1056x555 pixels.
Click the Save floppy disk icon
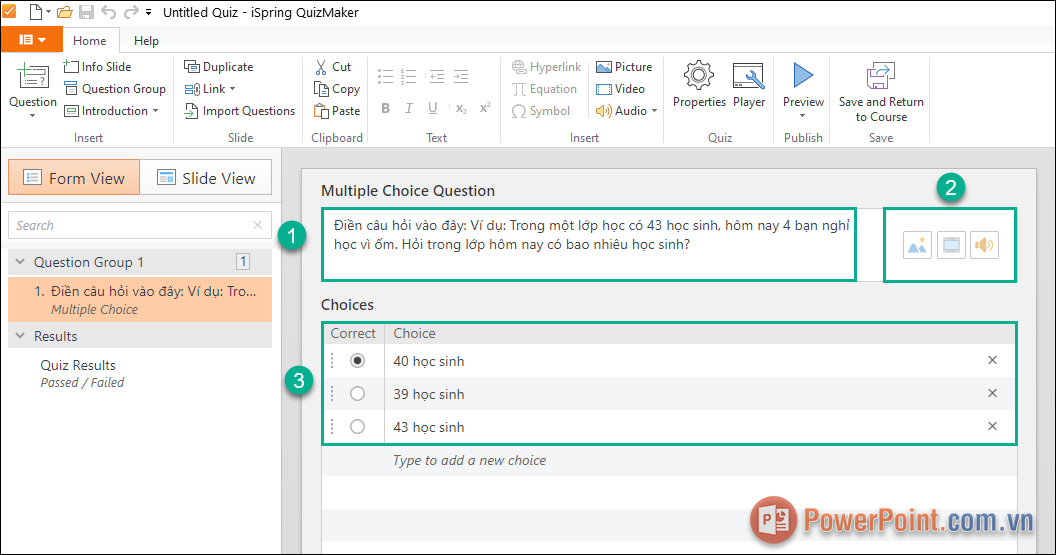pyautogui.click(x=86, y=12)
